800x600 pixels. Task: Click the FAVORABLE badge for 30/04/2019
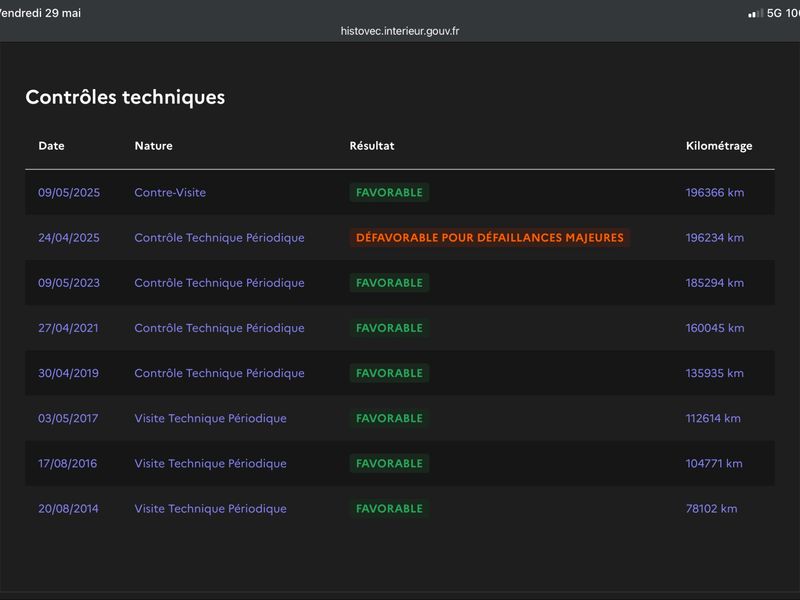point(389,373)
